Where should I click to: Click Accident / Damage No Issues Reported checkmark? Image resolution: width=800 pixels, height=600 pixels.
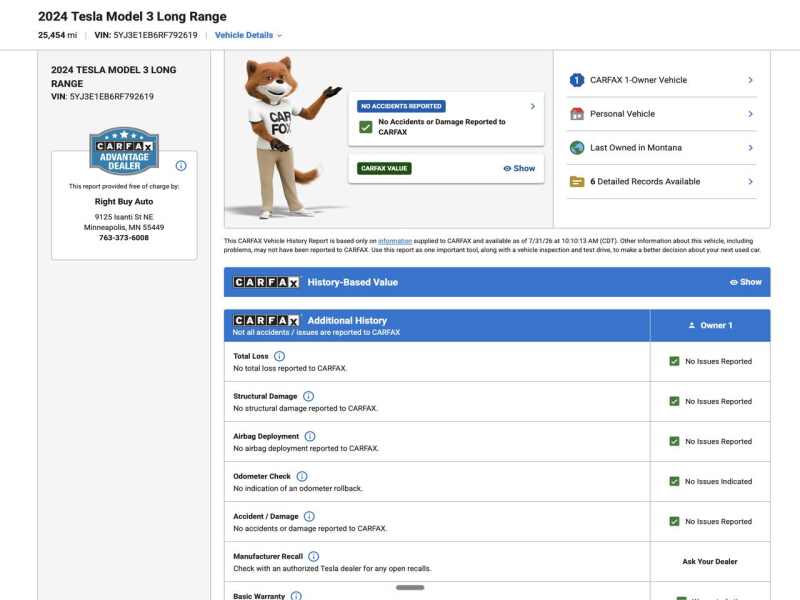[674, 521]
